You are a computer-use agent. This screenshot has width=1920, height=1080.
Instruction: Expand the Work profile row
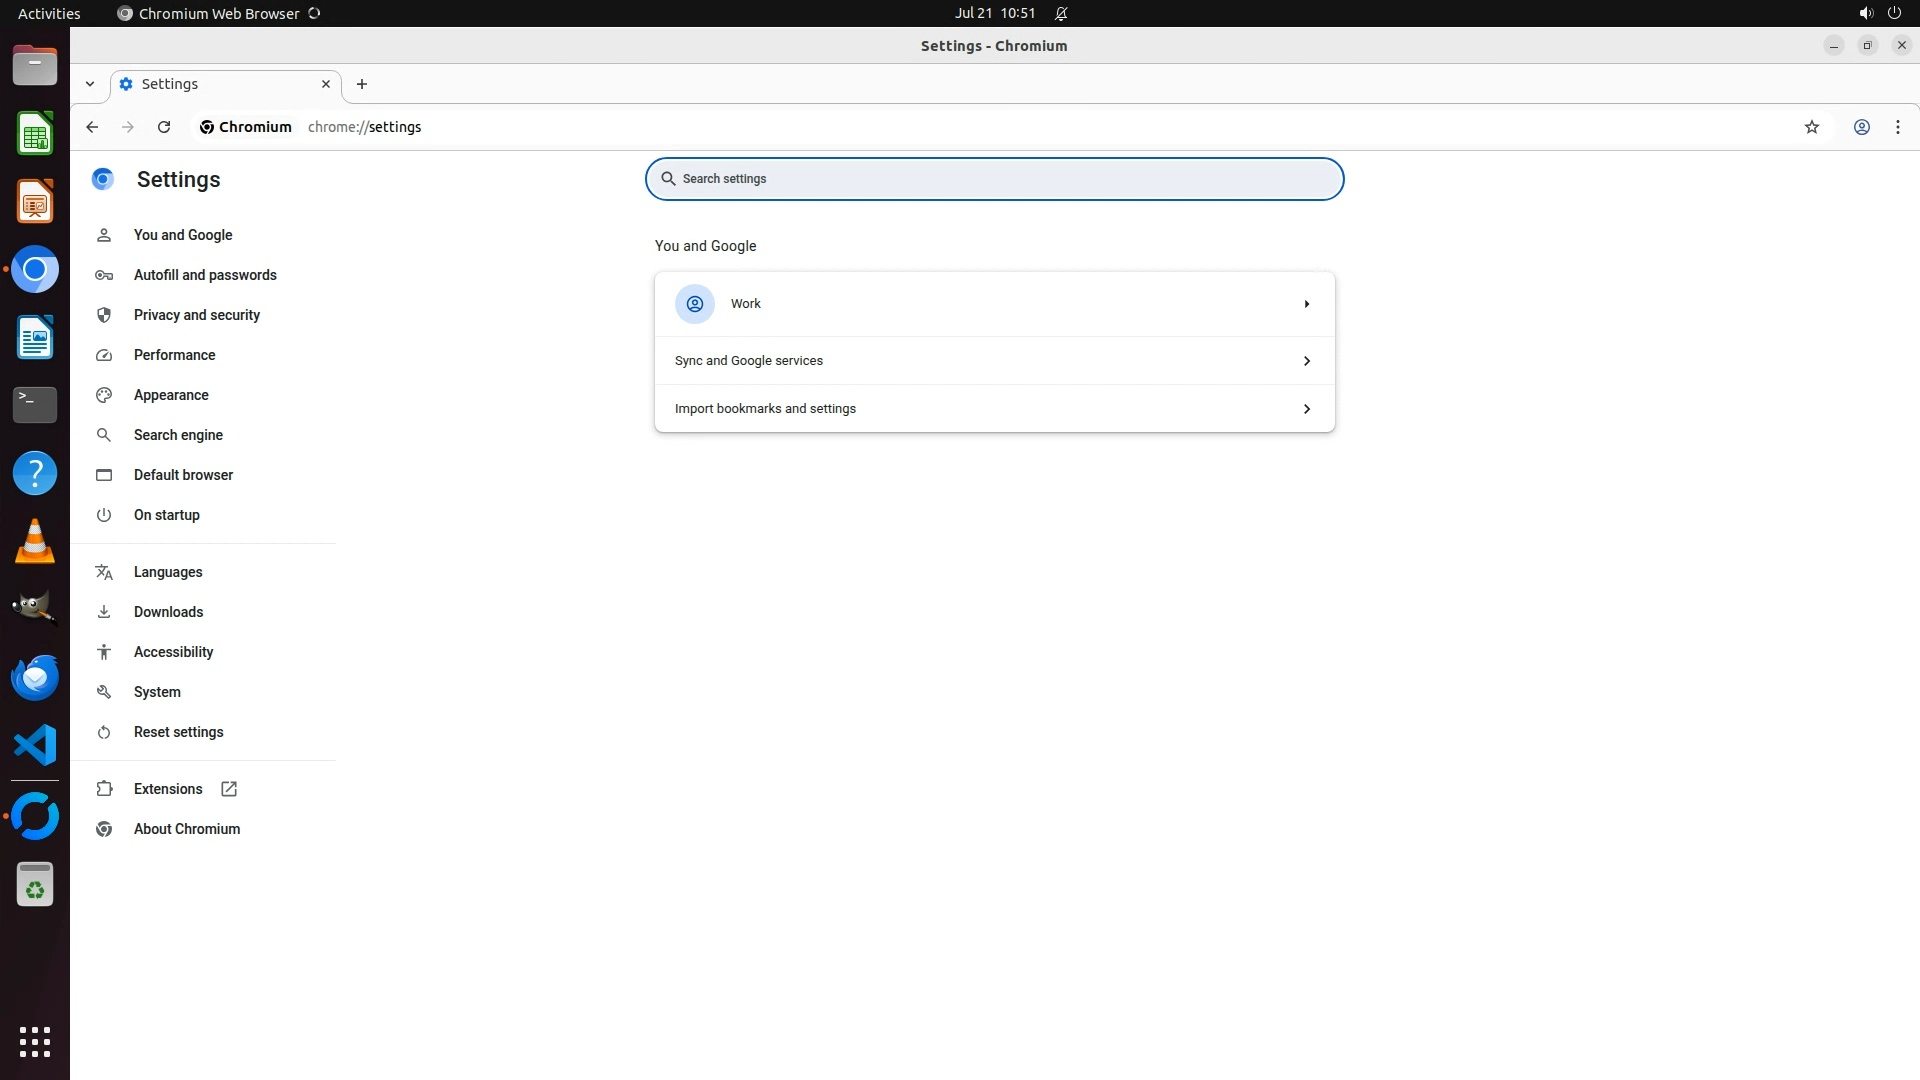(1306, 304)
